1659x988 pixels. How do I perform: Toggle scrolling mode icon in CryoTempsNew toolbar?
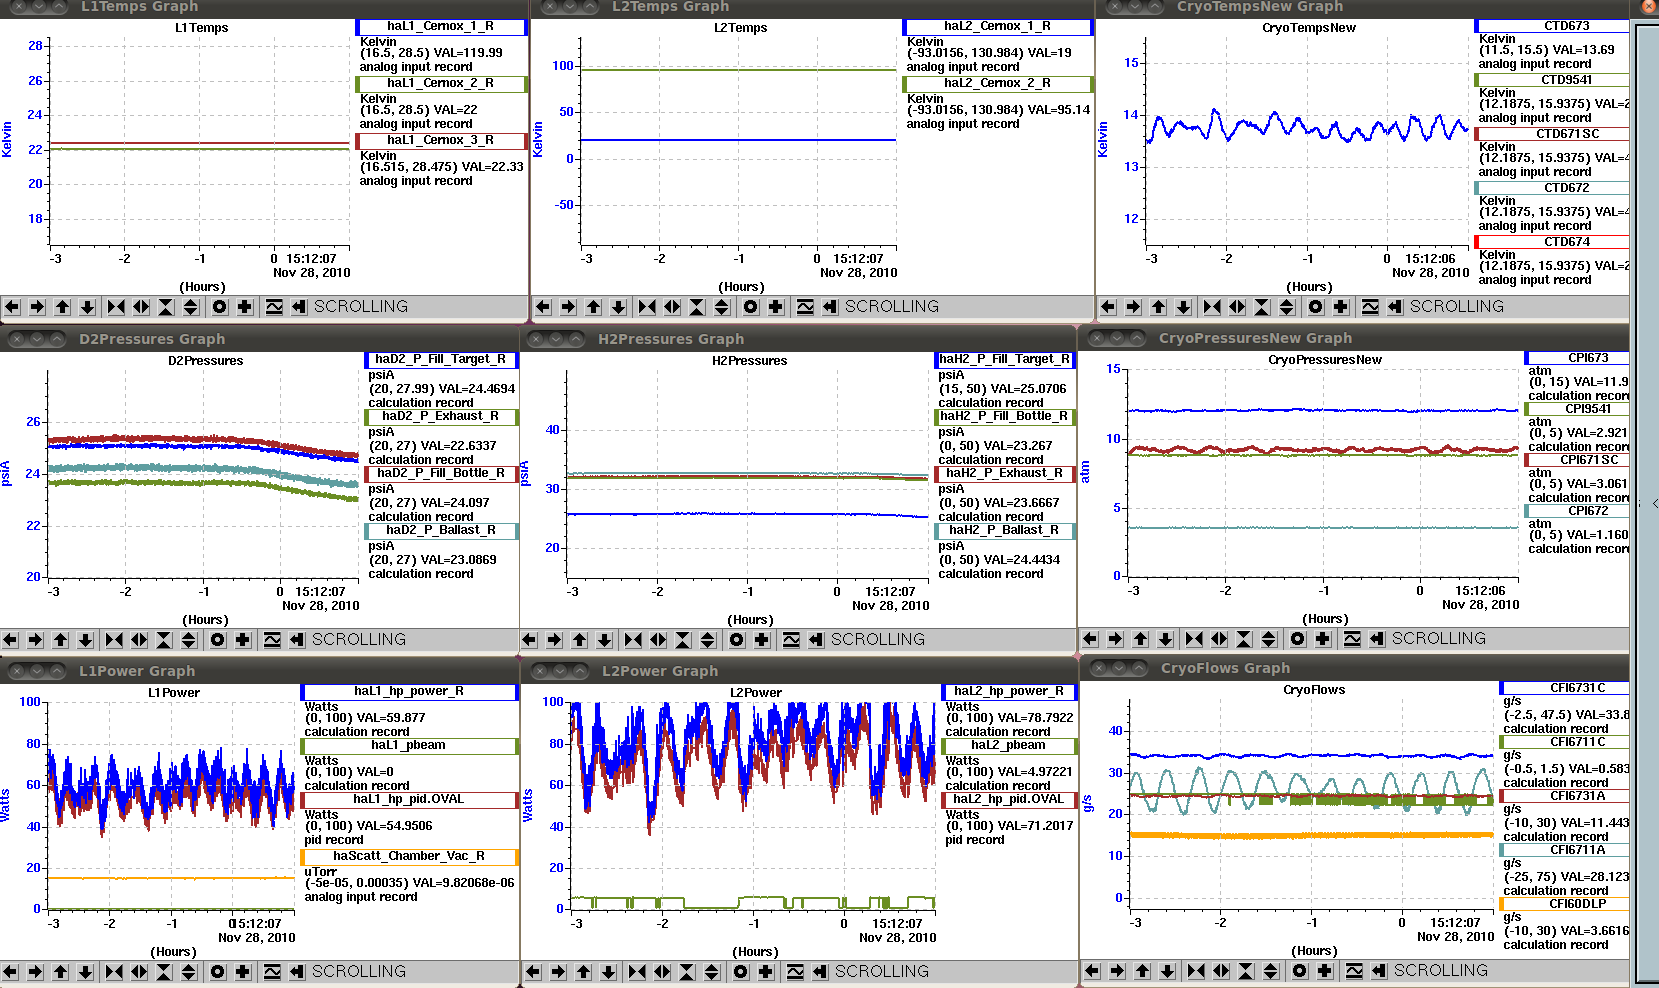click(x=1395, y=307)
